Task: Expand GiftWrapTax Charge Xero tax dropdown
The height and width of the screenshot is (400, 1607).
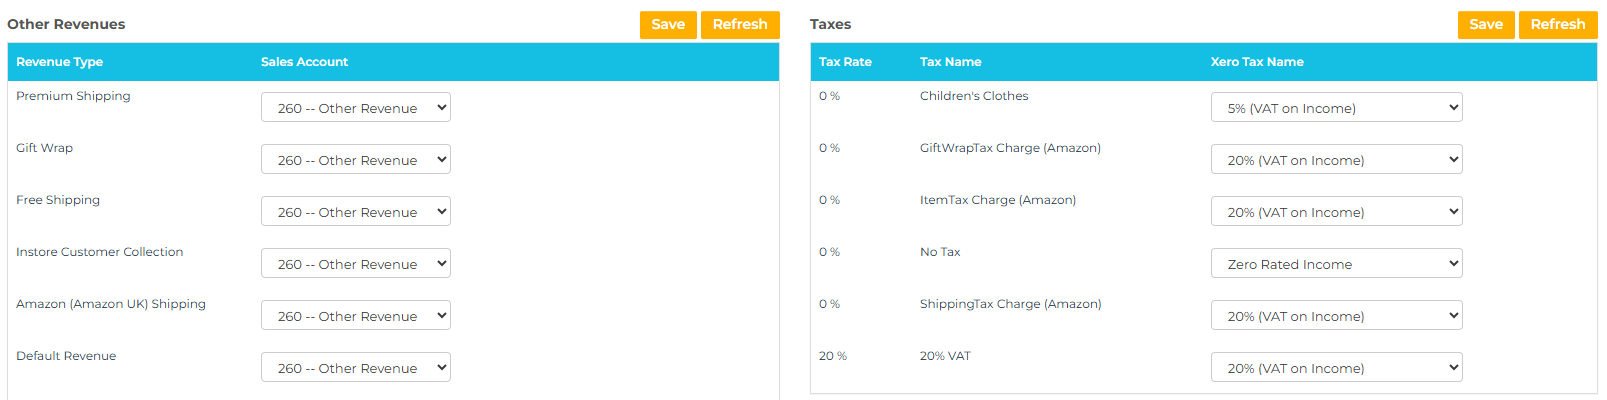Action: point(1336,160)
